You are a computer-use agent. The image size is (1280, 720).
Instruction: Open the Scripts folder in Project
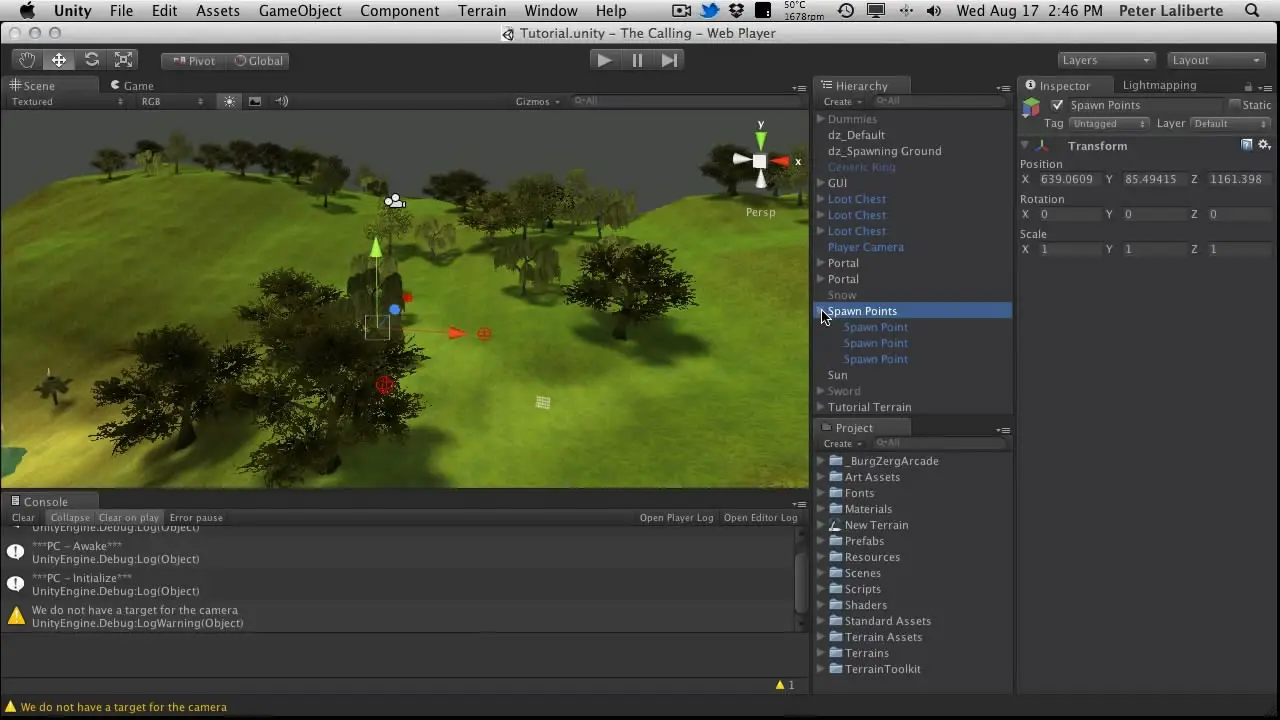click(862, 589)
